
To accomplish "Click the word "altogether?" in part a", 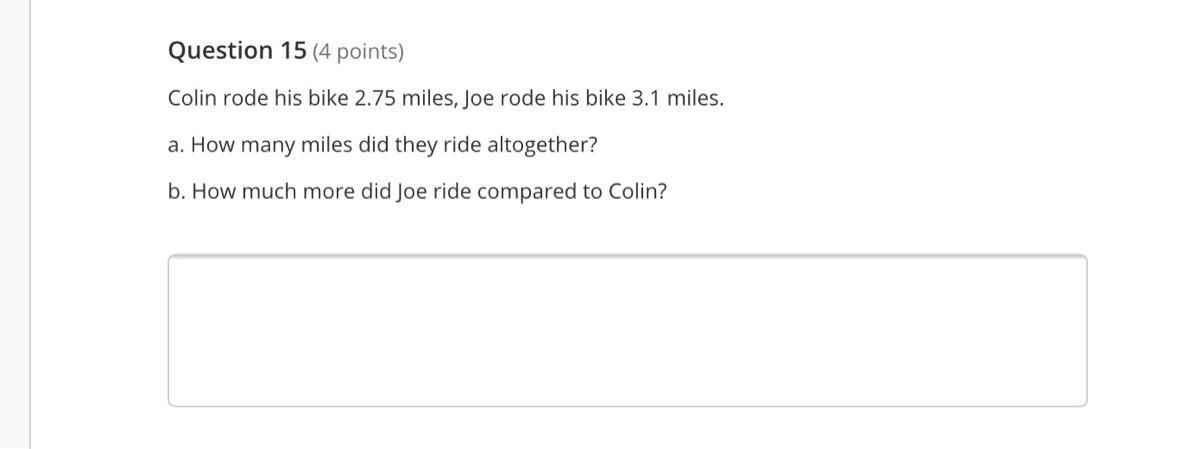I will [542, 146].
